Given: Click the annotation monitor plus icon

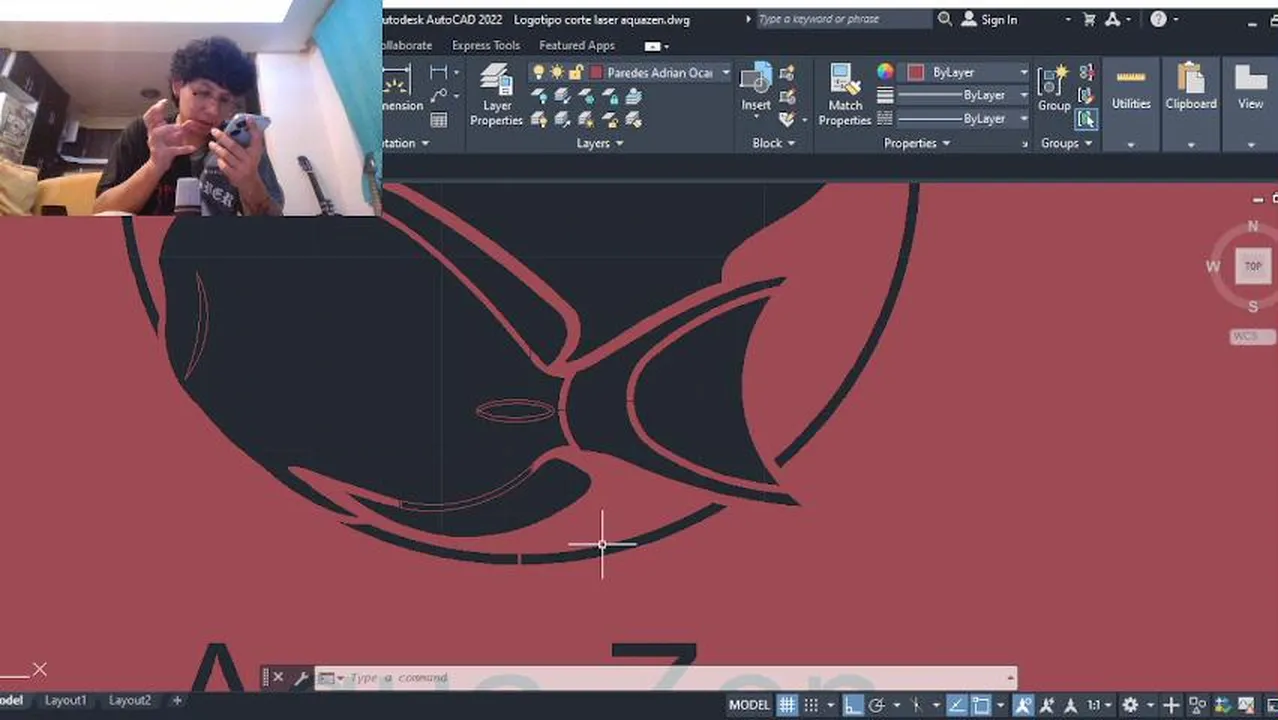Looking at the screenshot, I should pos(1171,705).
